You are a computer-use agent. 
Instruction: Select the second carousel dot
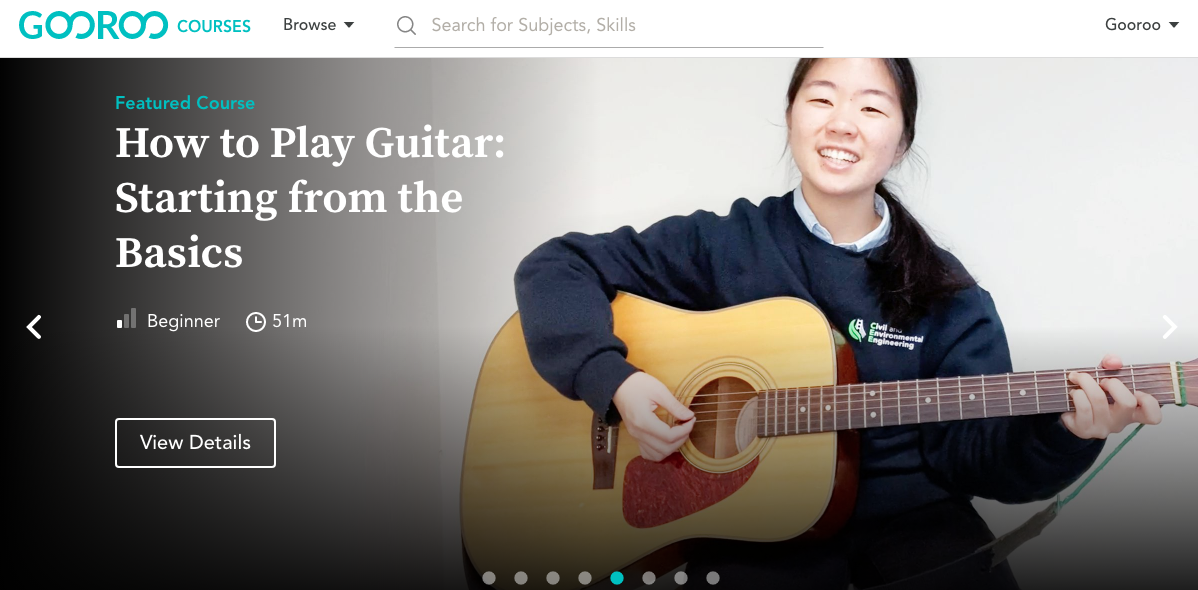coord(521,578)
